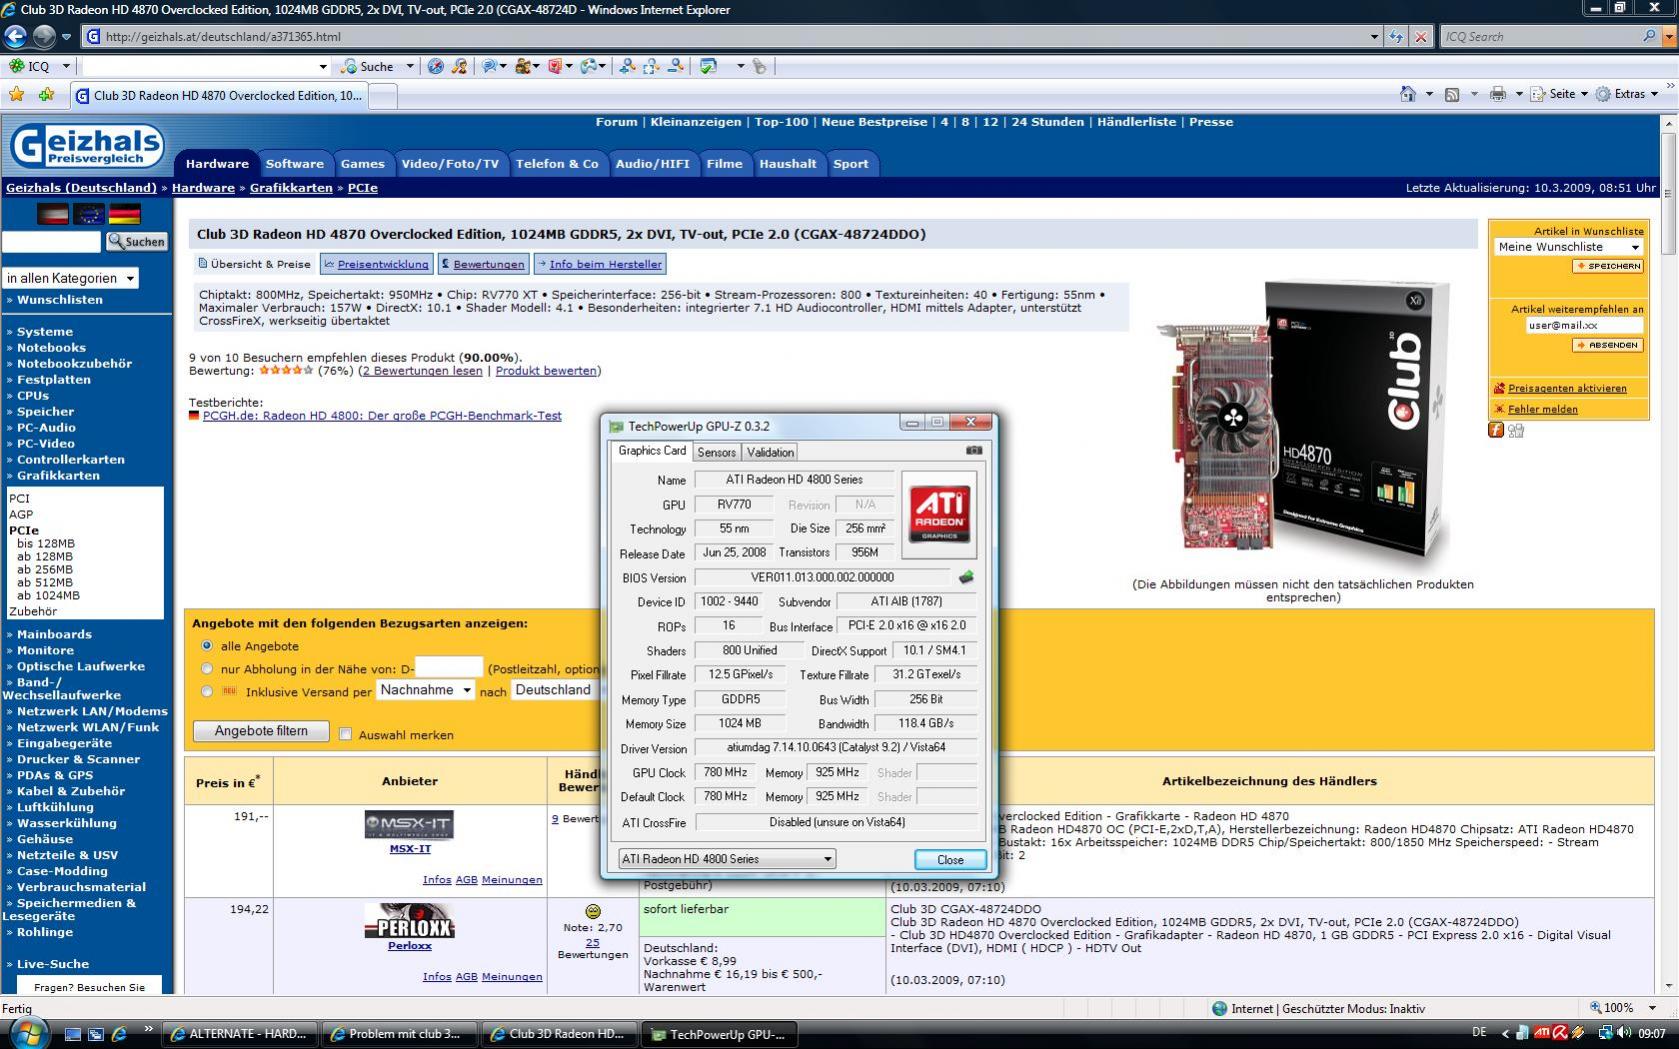Open the Perloxx vendor link

(410, 945)
